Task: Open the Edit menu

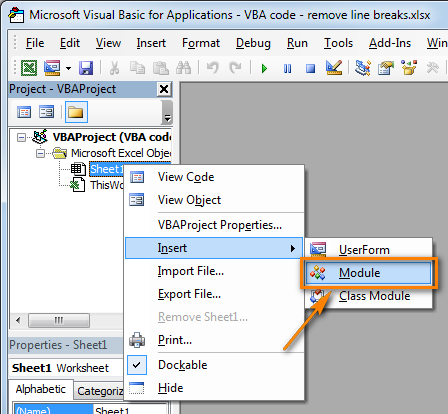Action: pos(70,43)
